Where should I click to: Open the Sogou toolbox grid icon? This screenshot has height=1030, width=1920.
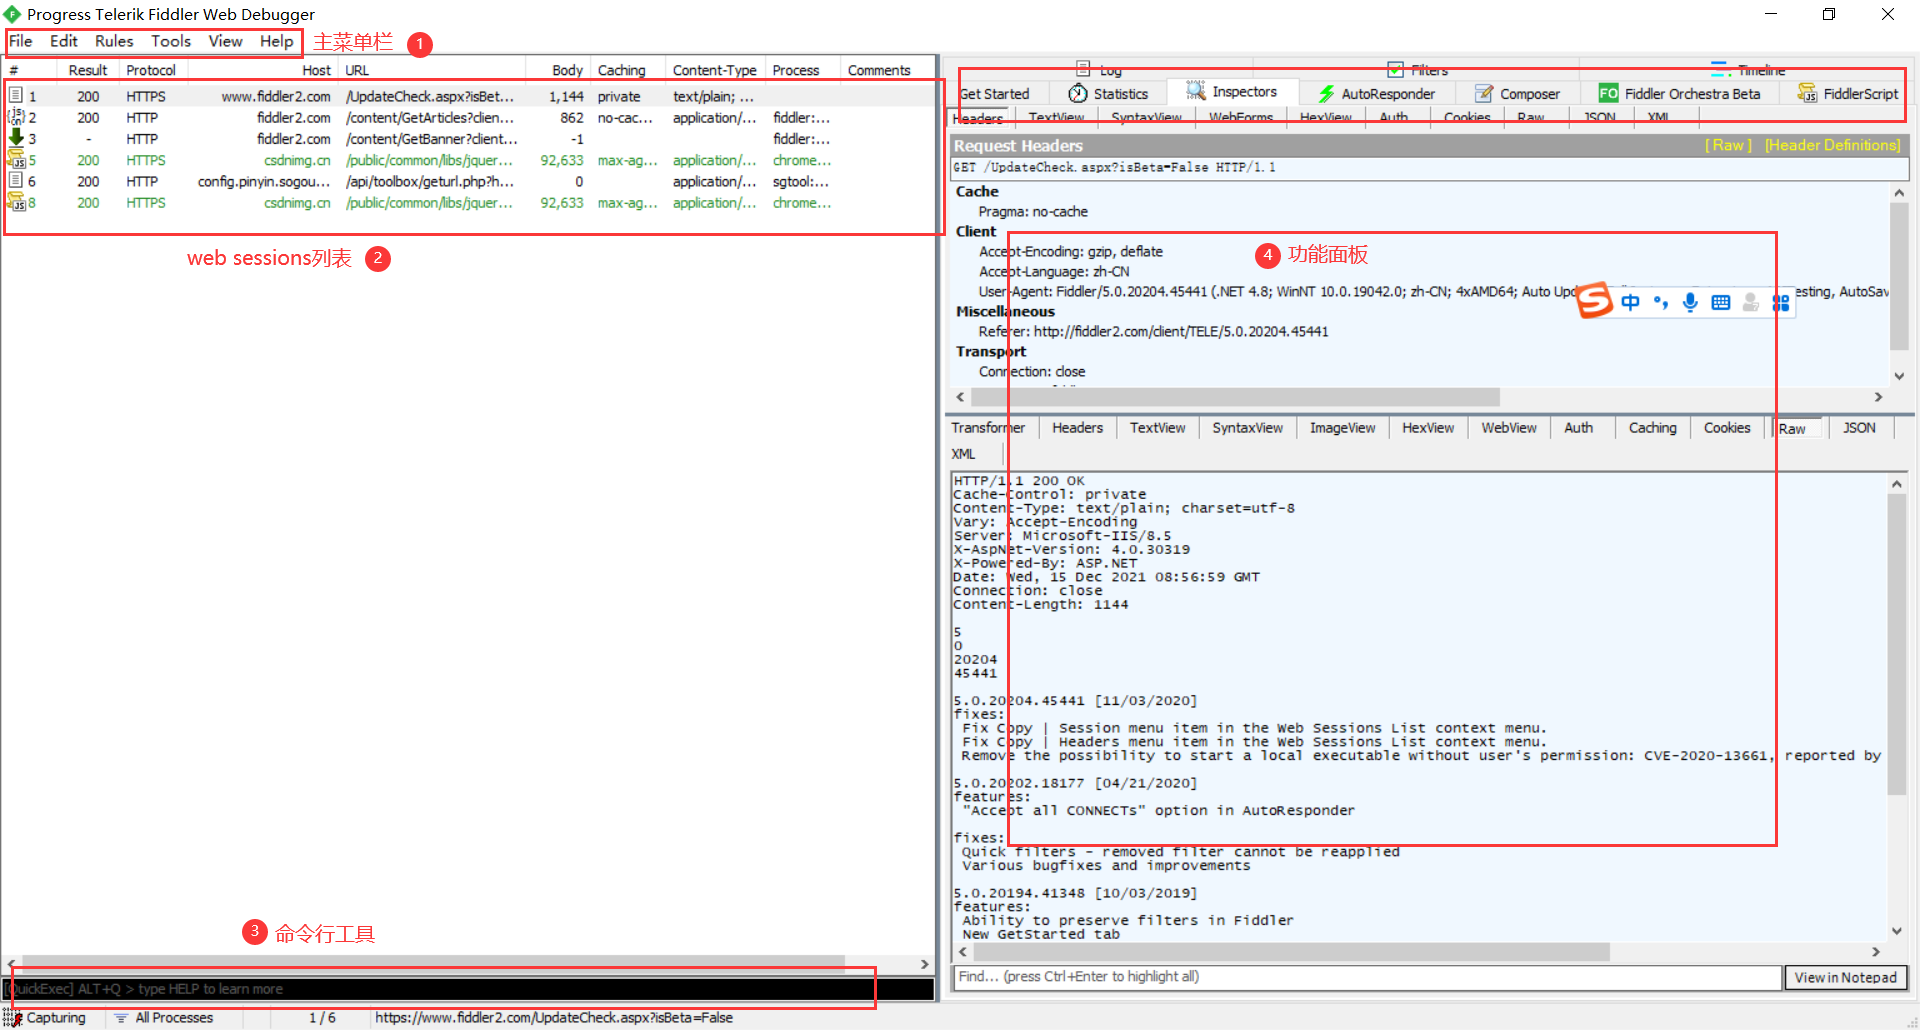(x=1781, y=302)
